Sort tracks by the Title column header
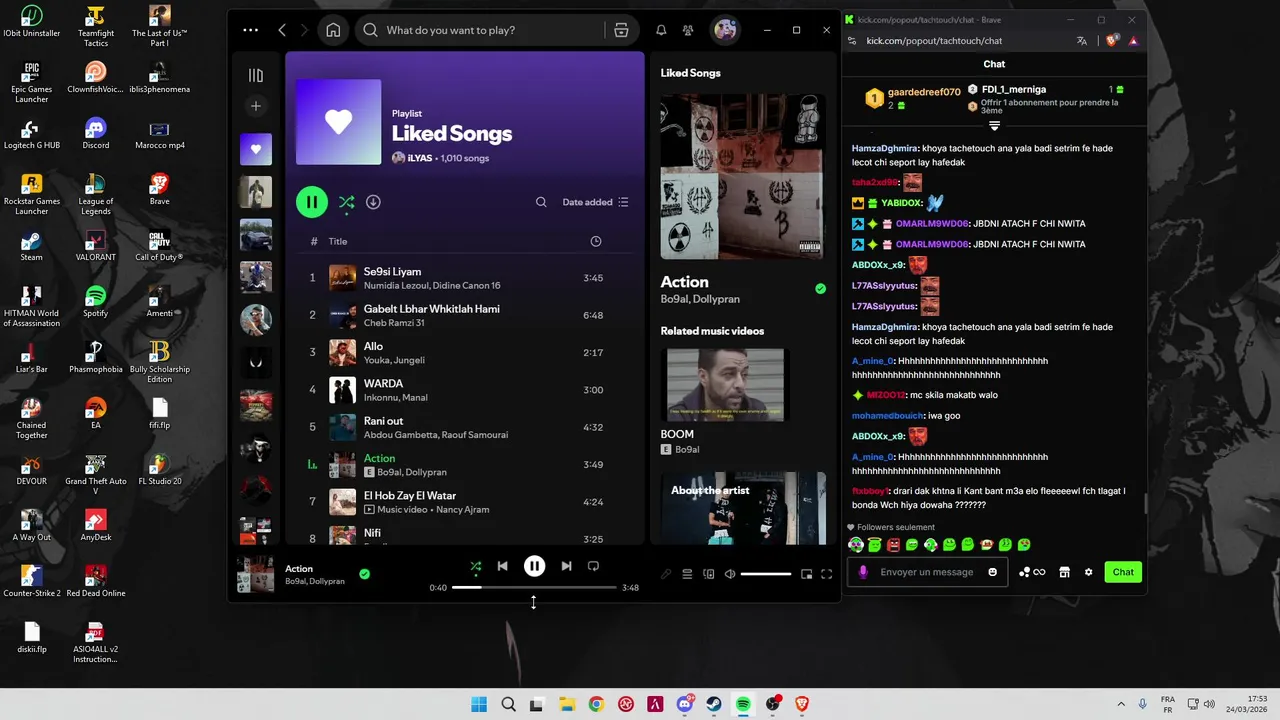Viewport: 1280px width, 720px height. click(x=338, y=241)
